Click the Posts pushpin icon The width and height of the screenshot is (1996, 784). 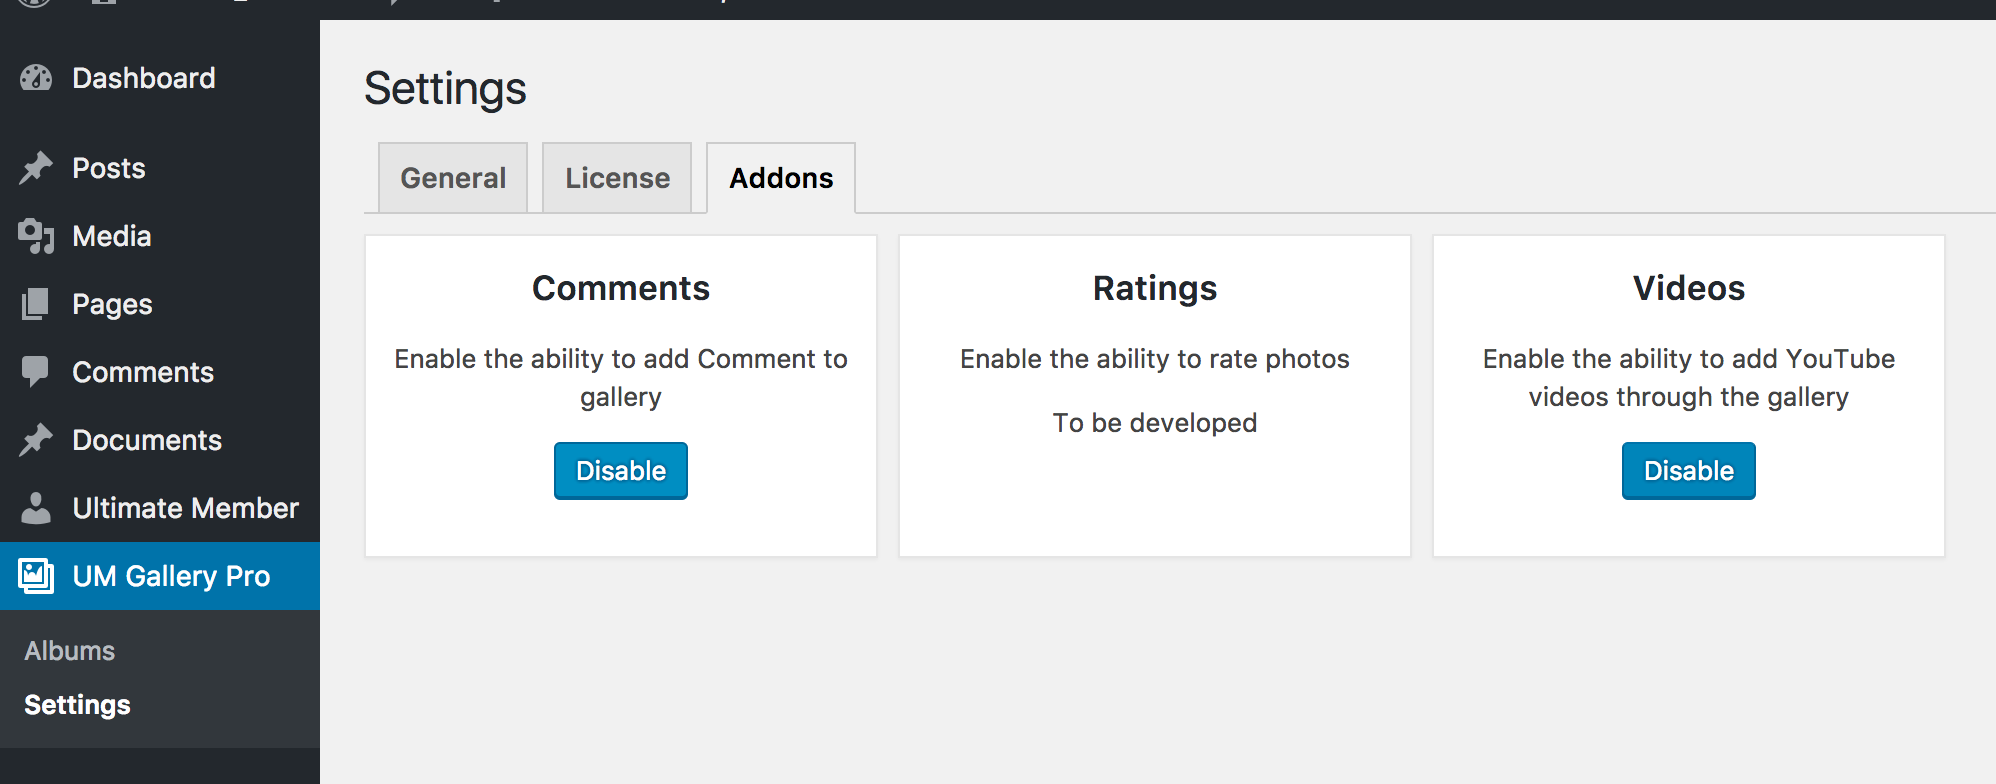coord(36,168)
